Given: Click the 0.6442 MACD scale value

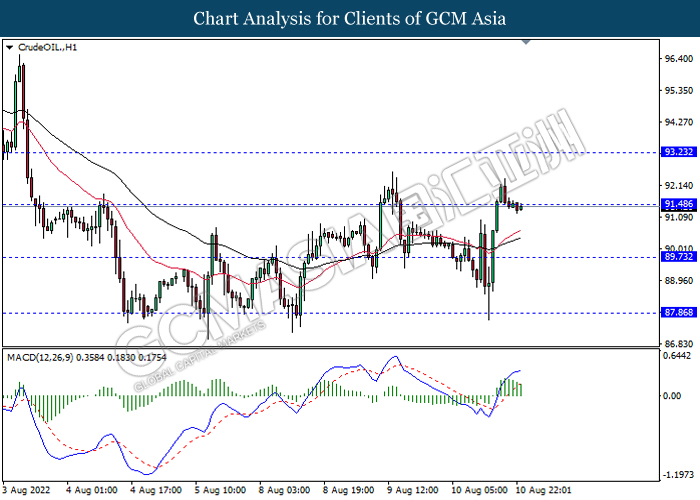Looking at the screenshot, I should pos(679,356).
